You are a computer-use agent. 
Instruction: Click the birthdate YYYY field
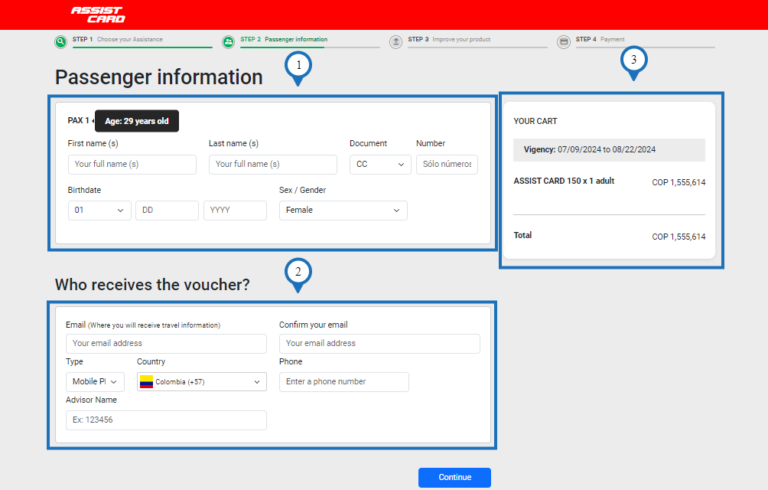pyautogui.click(x=235, y=210)
